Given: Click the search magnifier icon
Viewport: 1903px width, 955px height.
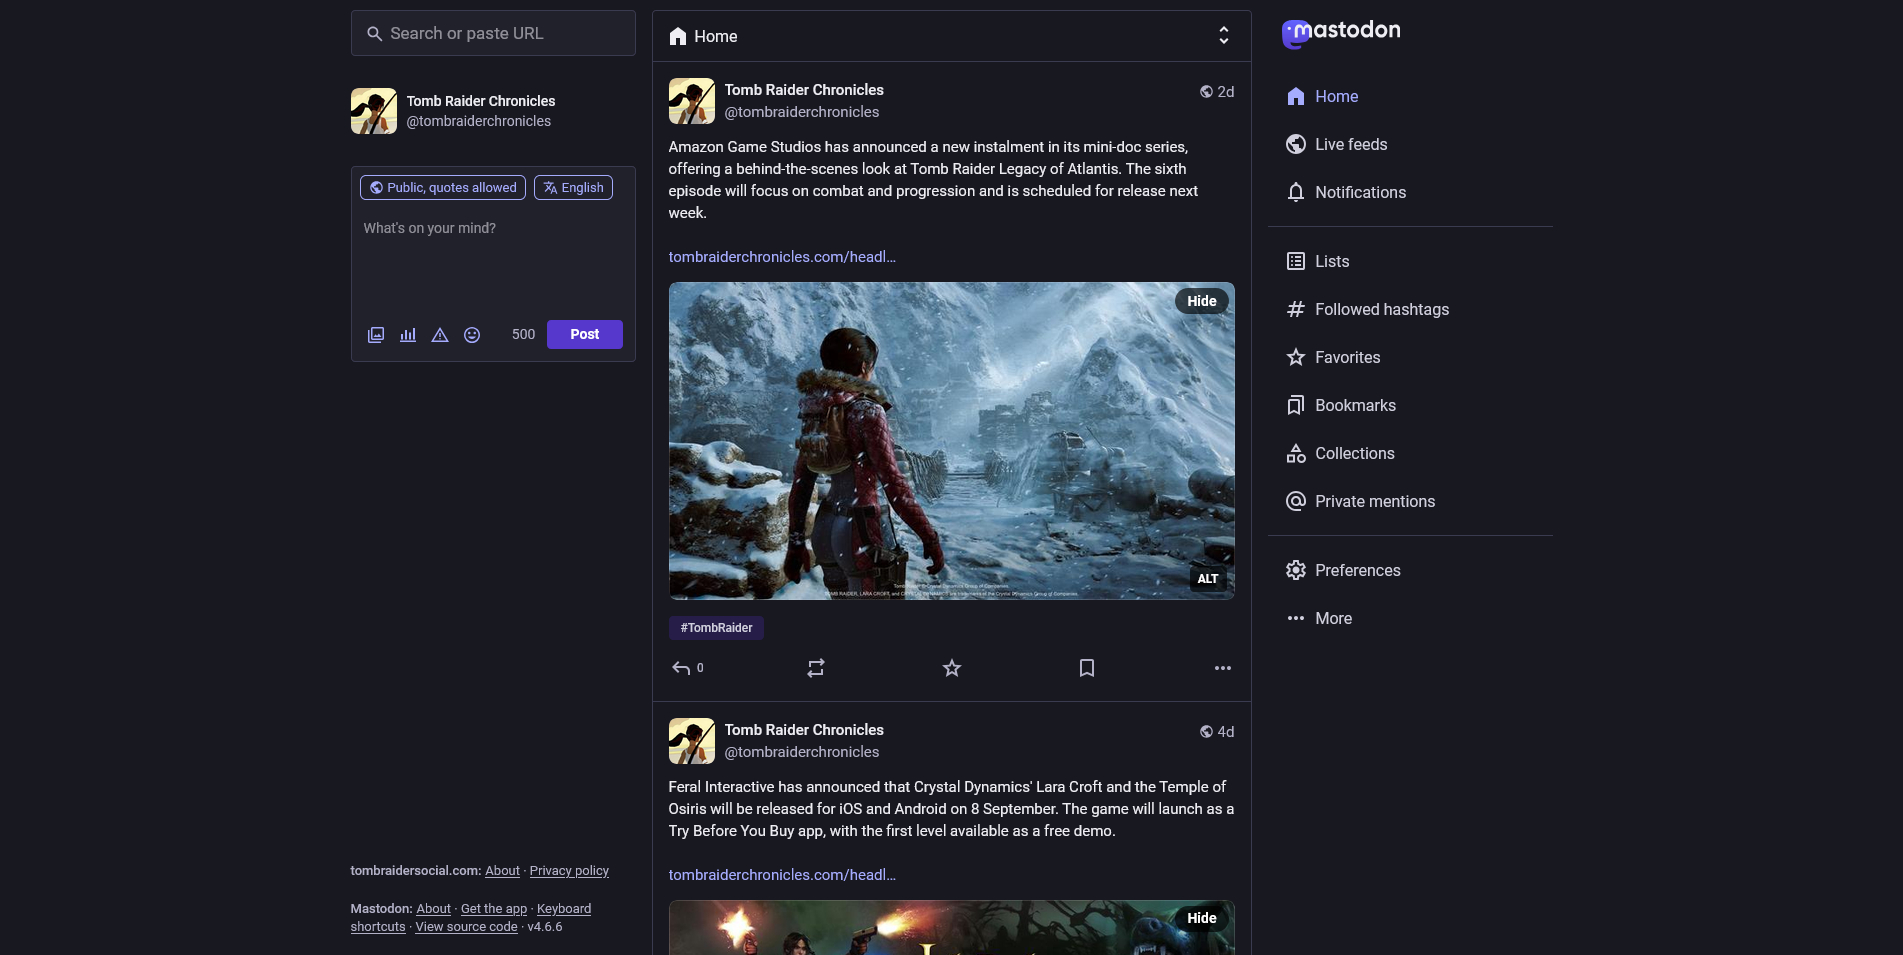Looking at the screenshot, I should tap(375, 34).
